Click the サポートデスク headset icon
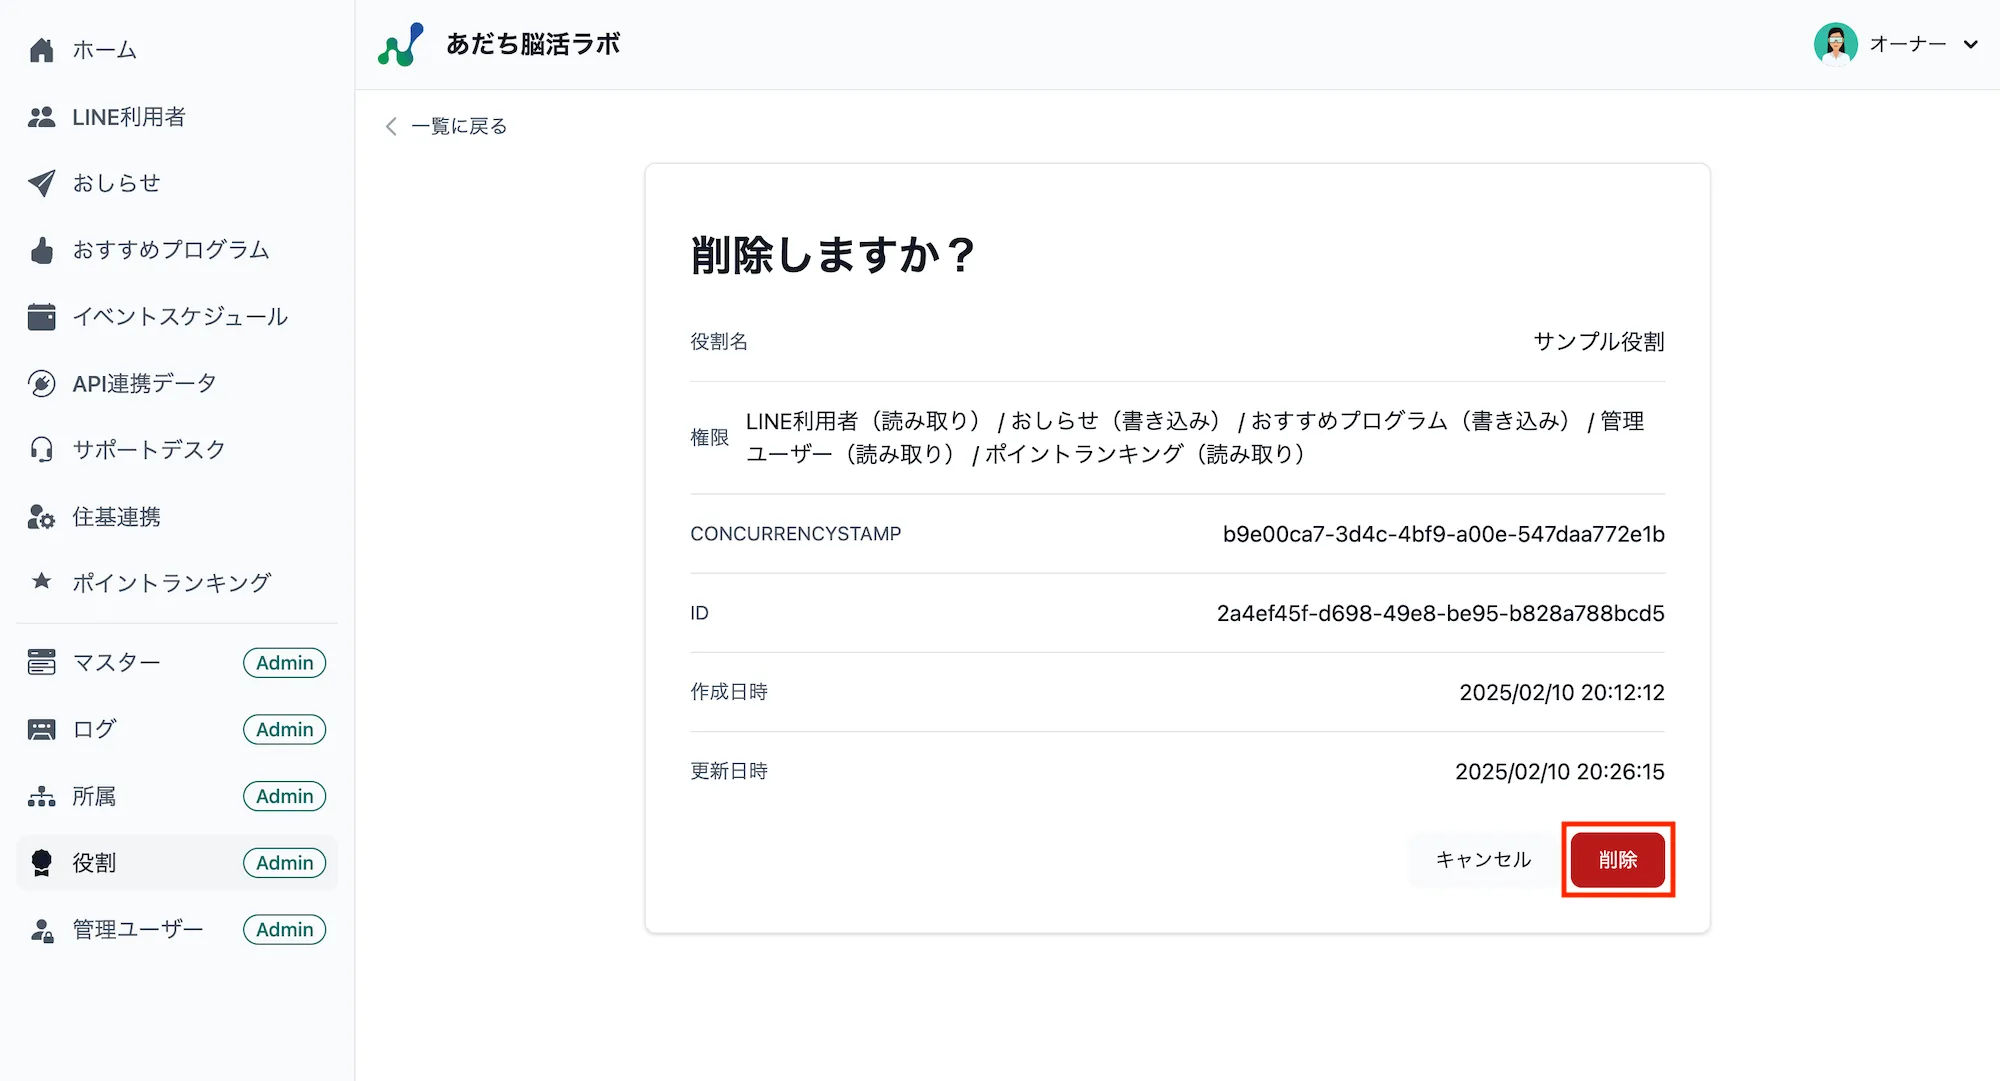This screenshot has width=2000, height=1081. click(x=41, y=450)
